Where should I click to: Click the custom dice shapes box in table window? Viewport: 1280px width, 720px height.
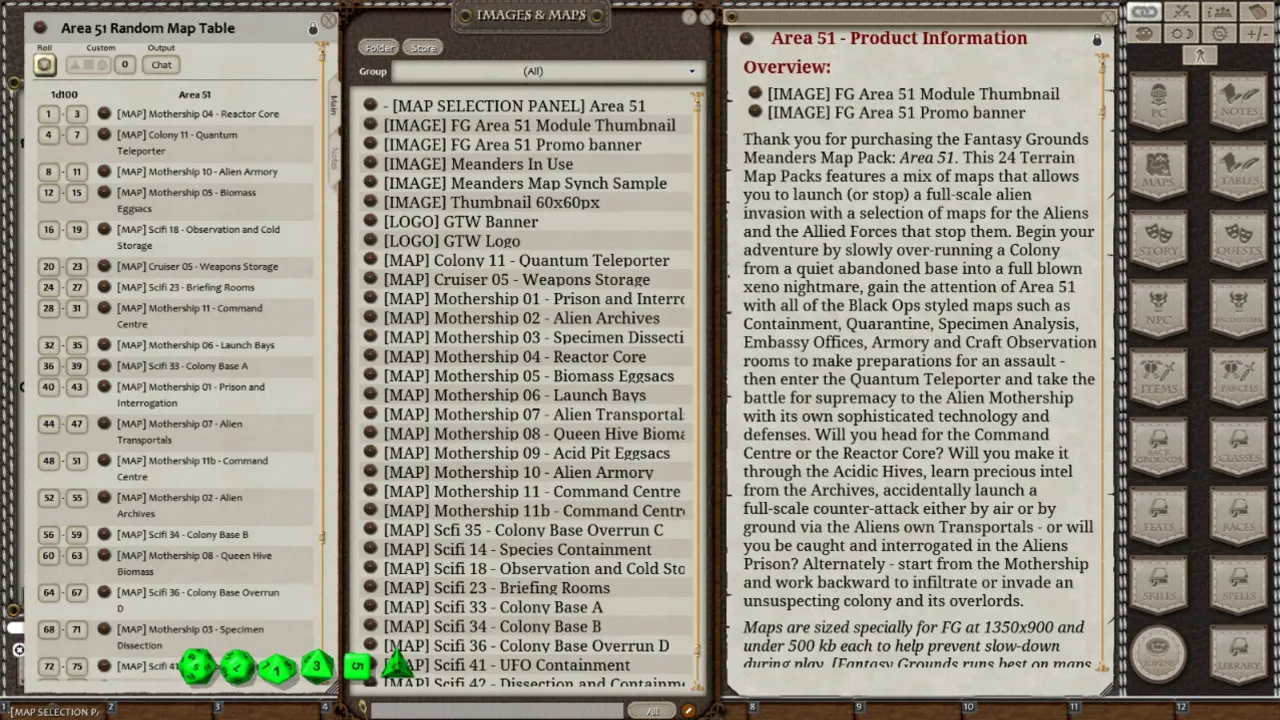[88, 65]
